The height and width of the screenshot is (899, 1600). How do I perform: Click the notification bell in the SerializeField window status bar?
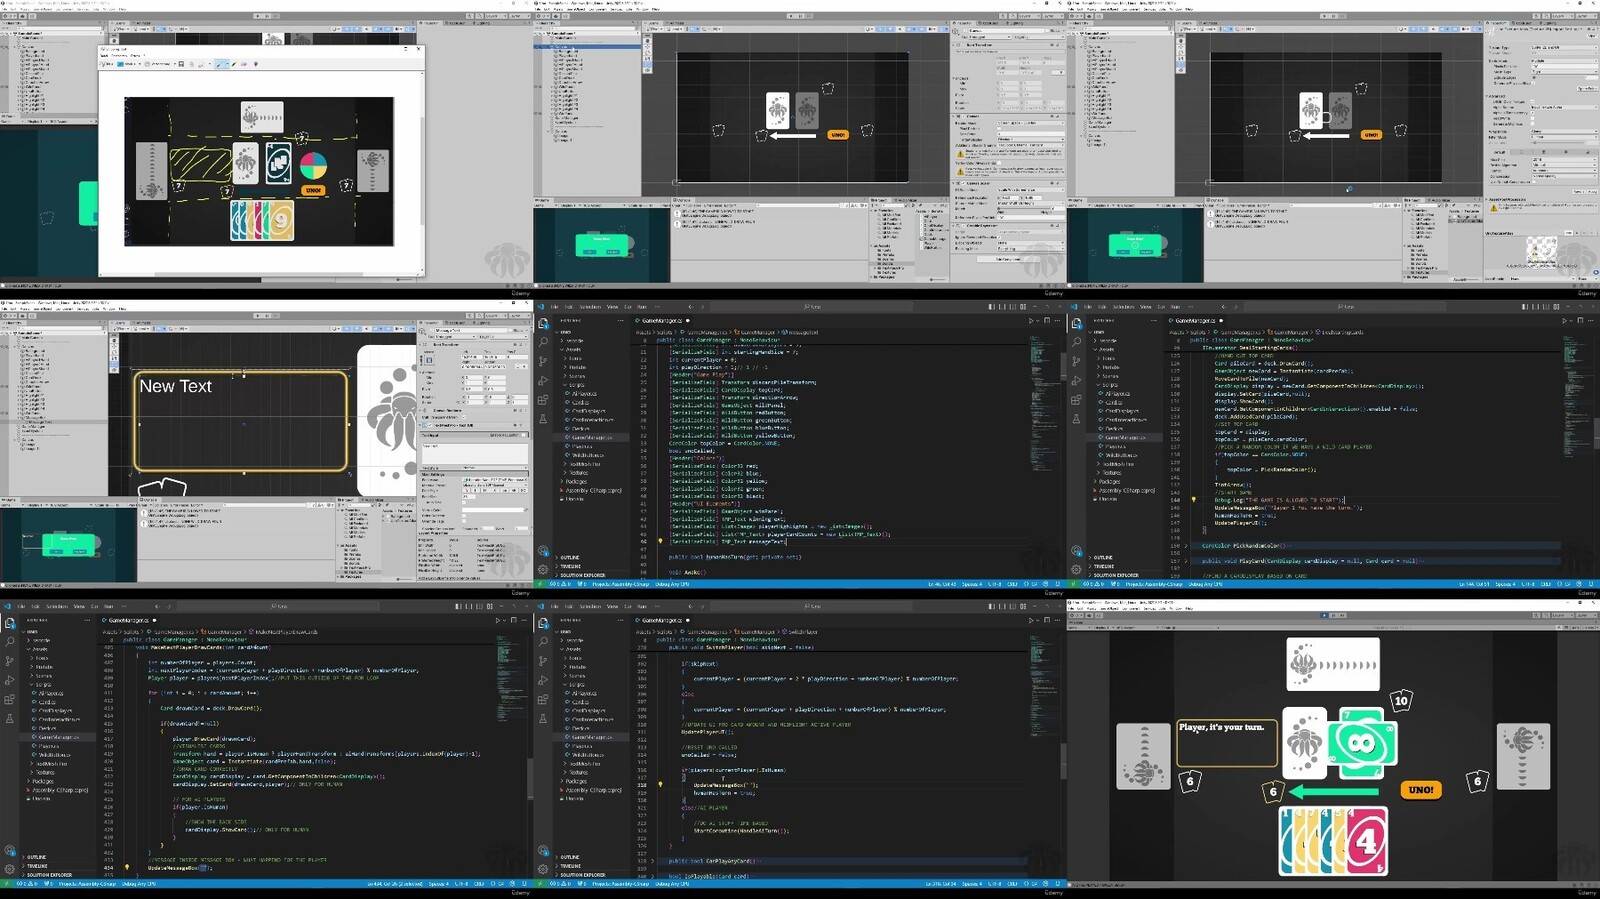(x=1058, y=584)
